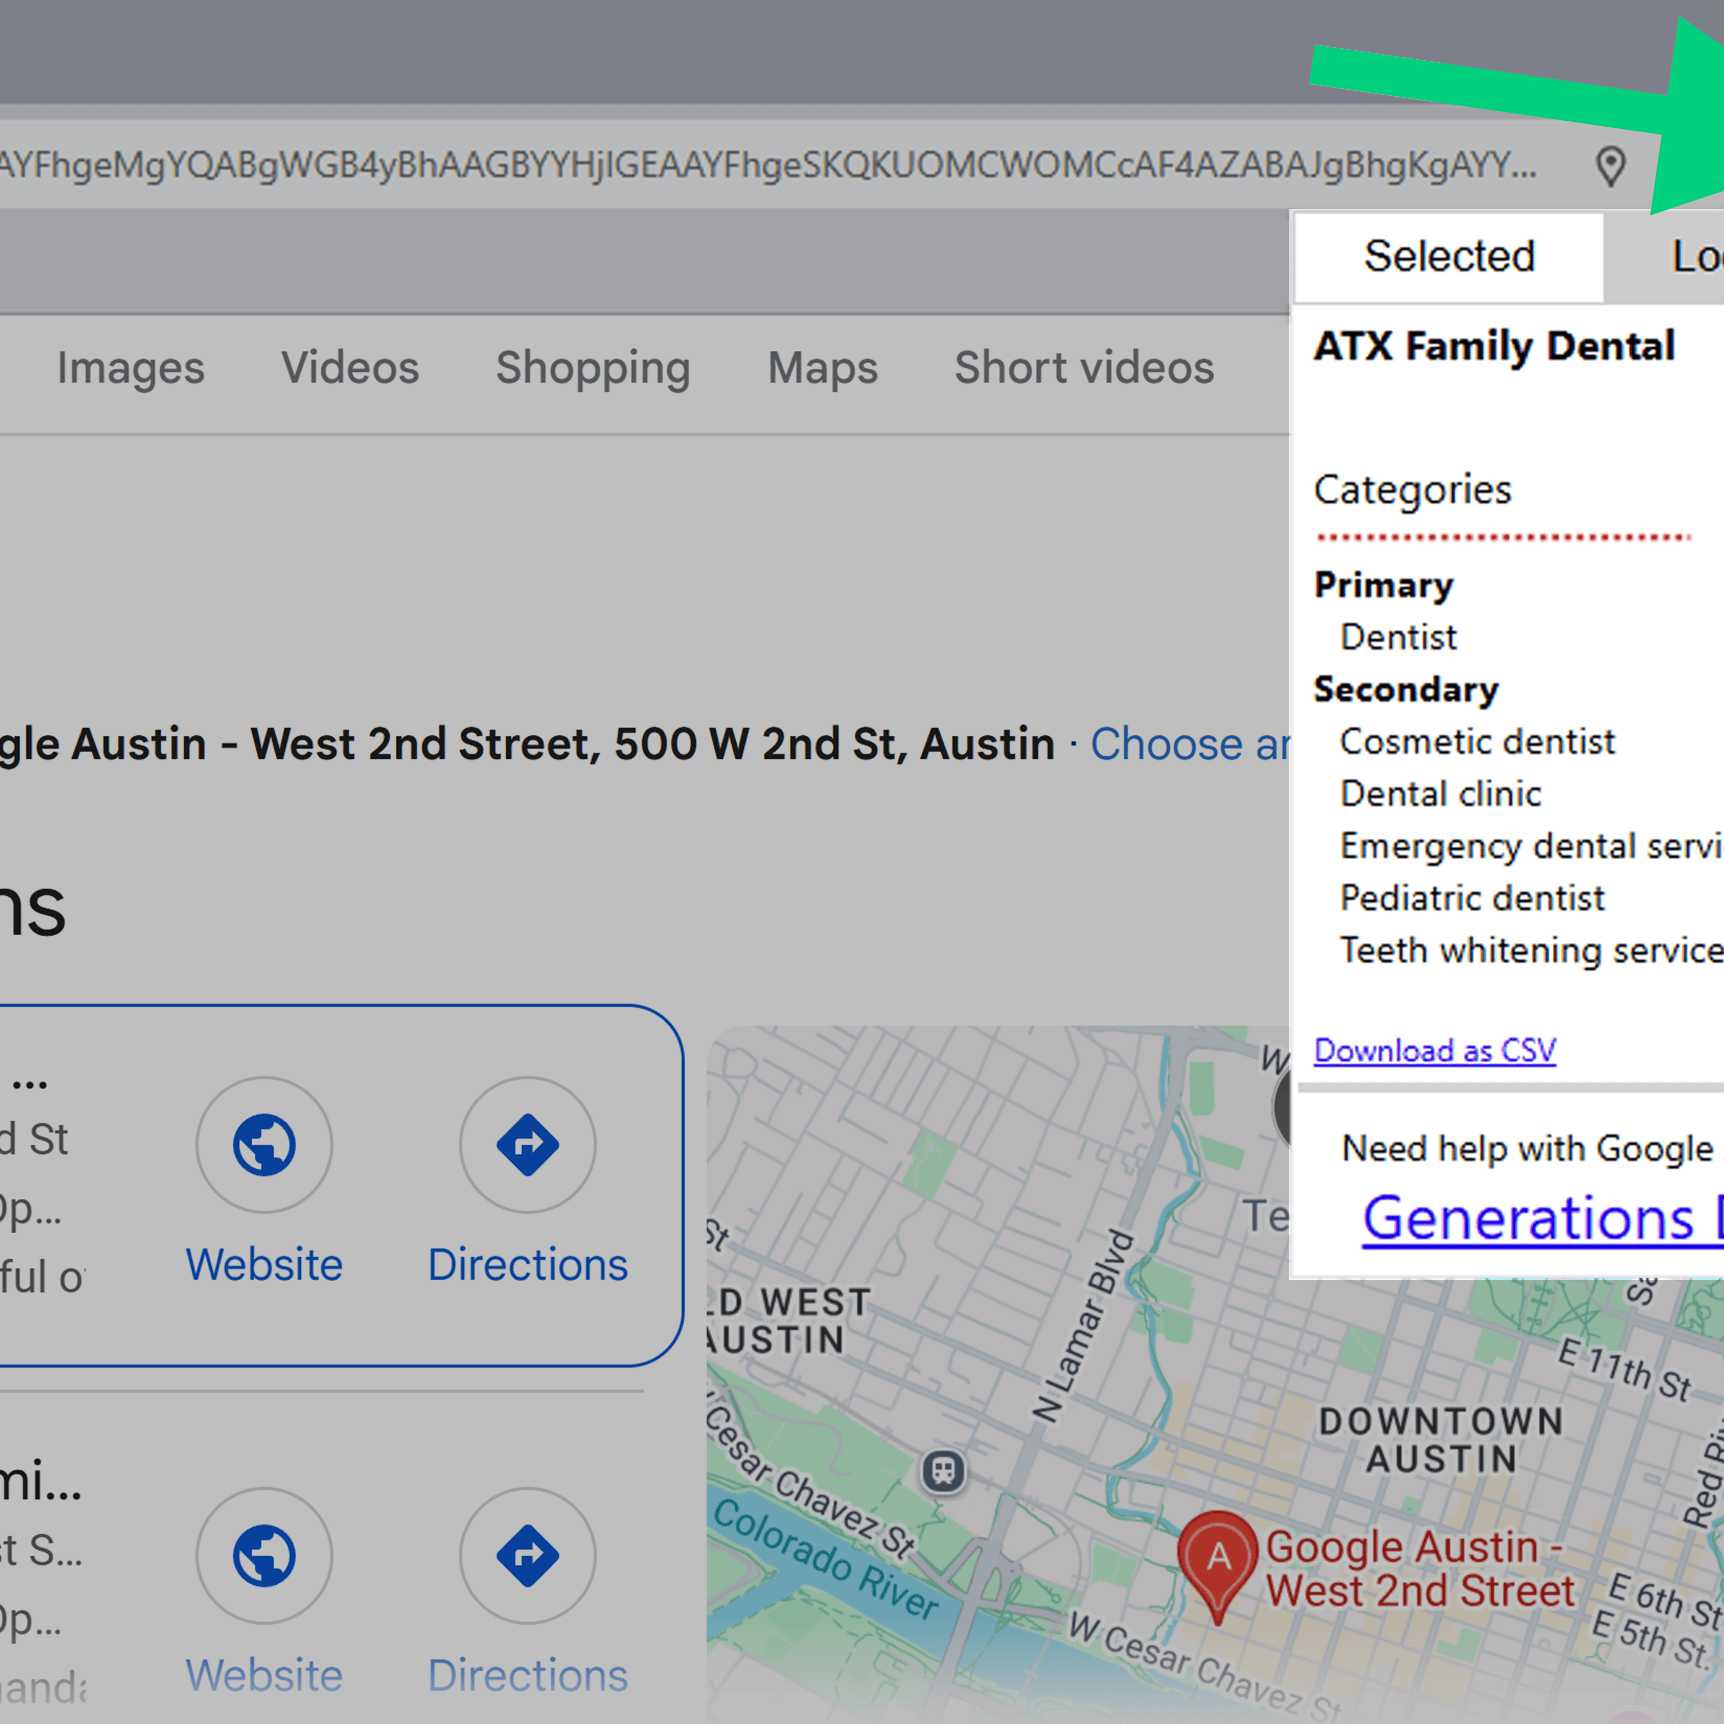Go to the Shopping search tab
The height and width of the screenshot is (1724, 1724).
(593, 368)
